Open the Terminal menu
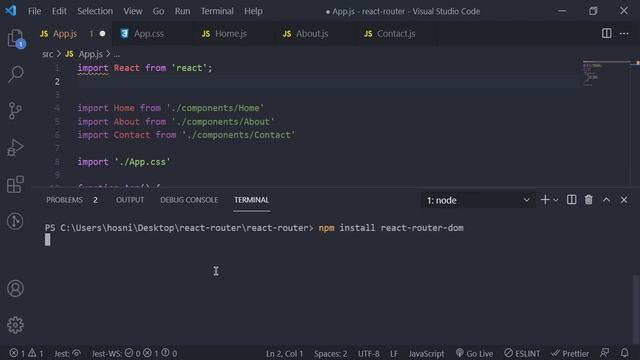Viewport: 640px width, 360px height. click(x=217, y=11)
